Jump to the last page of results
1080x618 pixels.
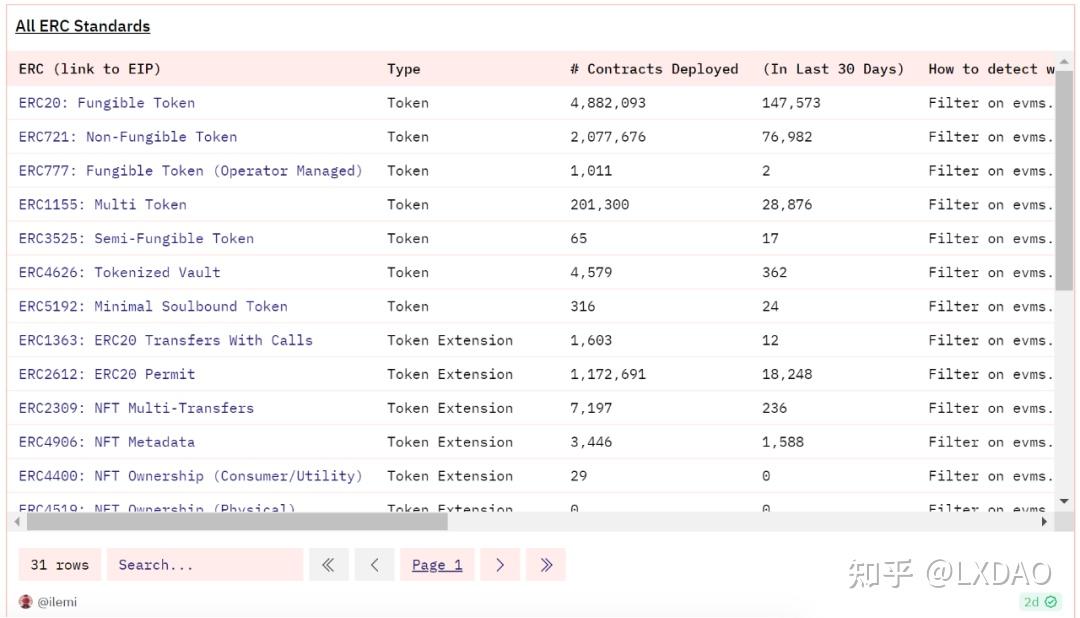pos(546,565)
